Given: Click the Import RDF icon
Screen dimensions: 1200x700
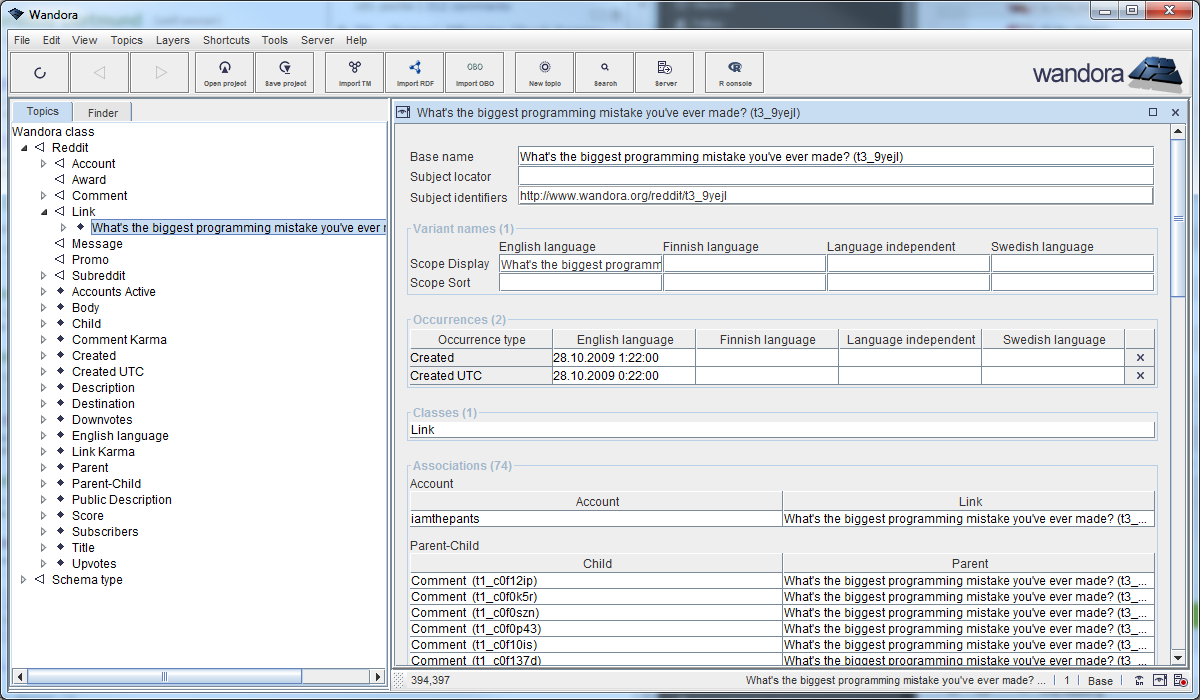Looking at the screenshot, I should [x=415, y=73].
